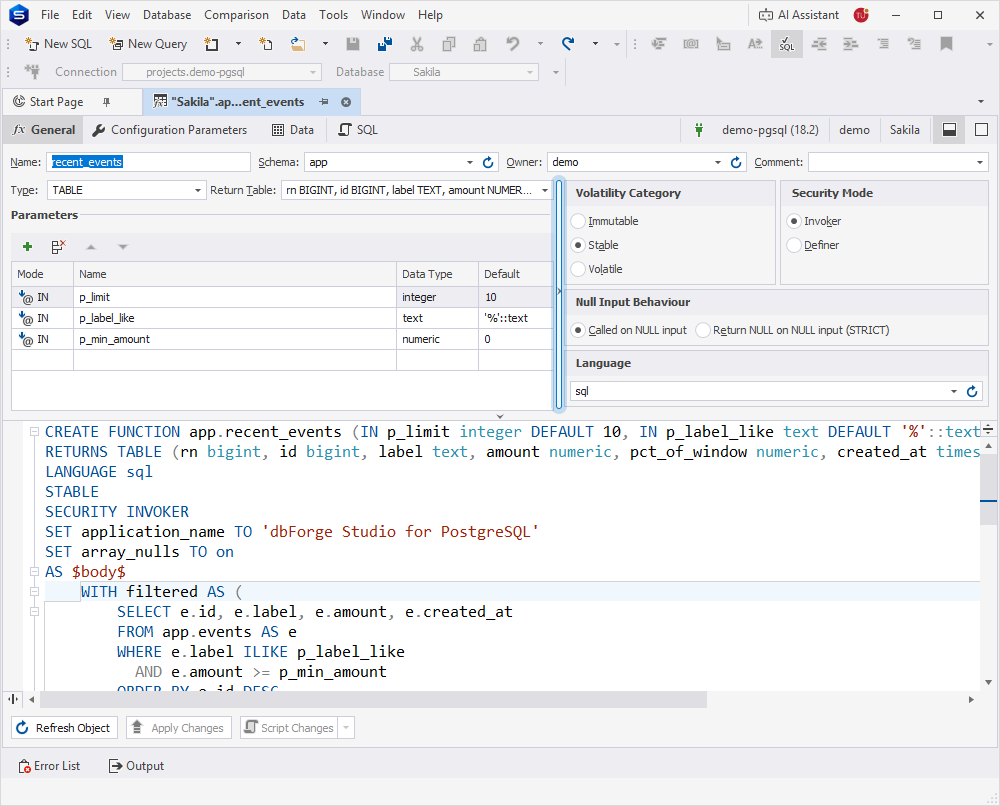Expand the Return Table dropdown
The width and height of the screenshot is (1000, 806).
tap(545, 191)
